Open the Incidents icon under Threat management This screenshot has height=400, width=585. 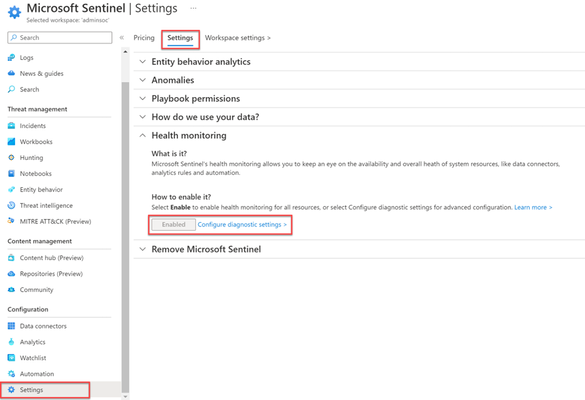(12, 126)
